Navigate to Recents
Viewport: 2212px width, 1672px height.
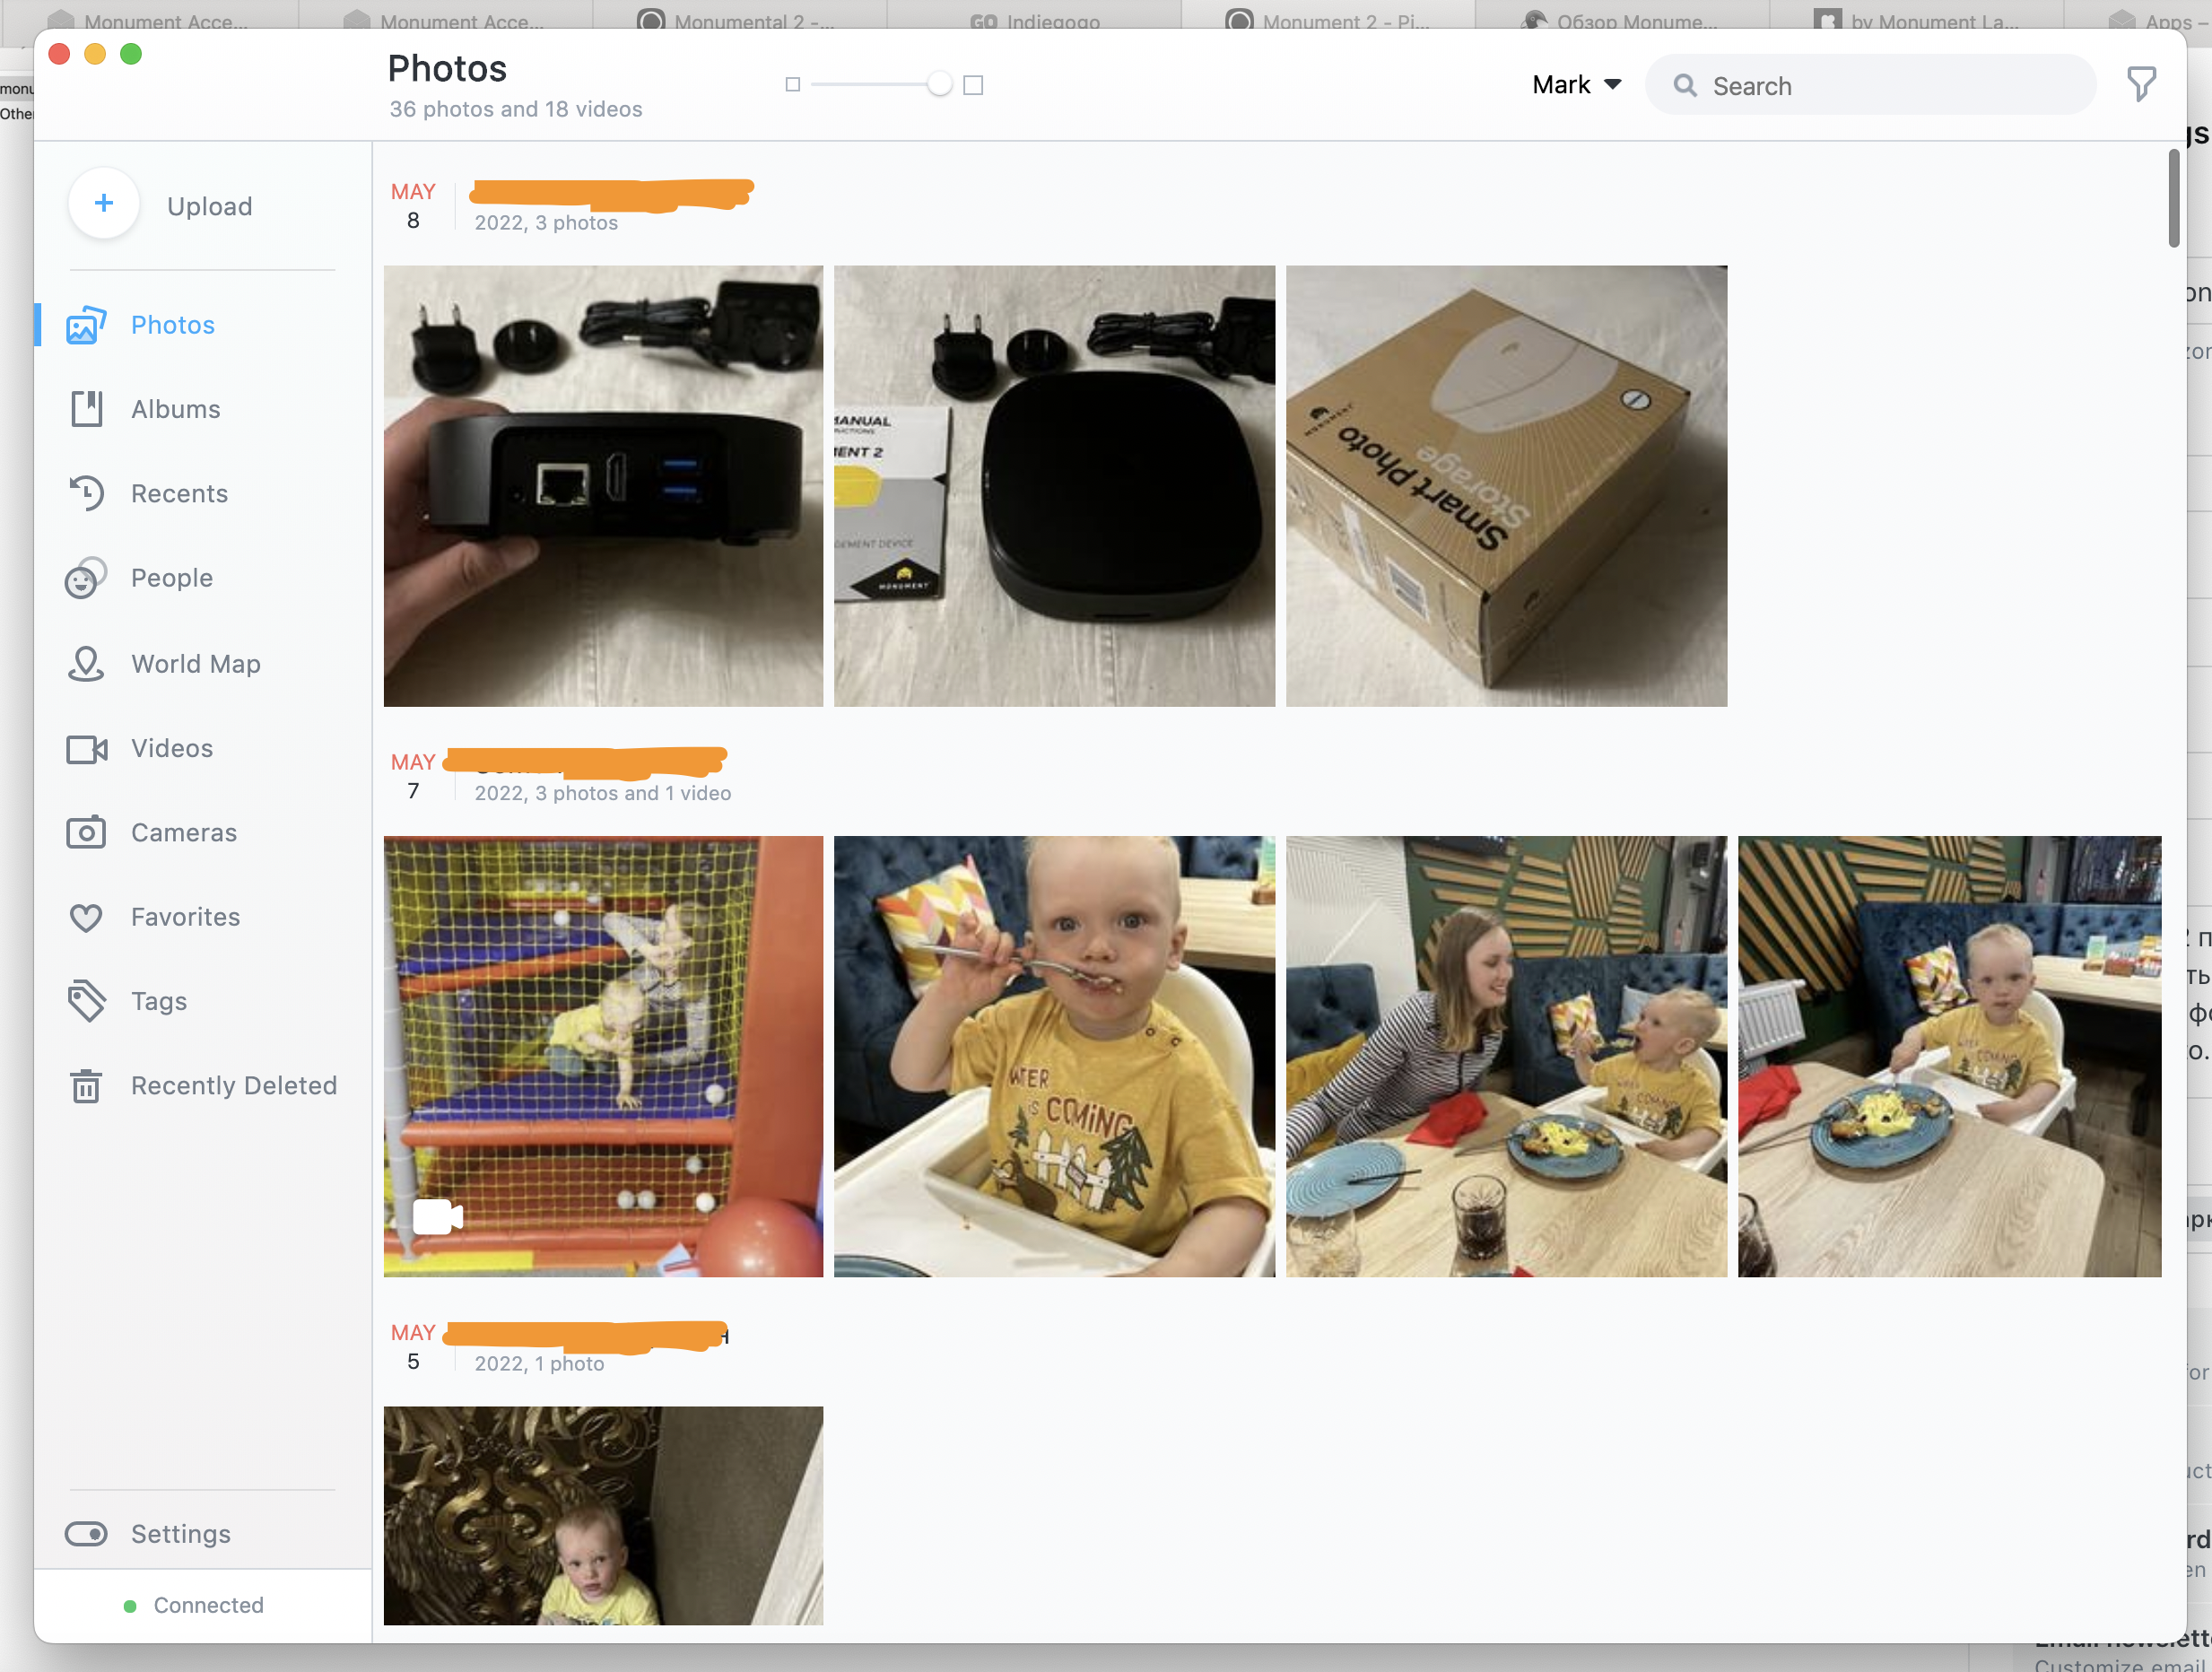coord(179,493)
